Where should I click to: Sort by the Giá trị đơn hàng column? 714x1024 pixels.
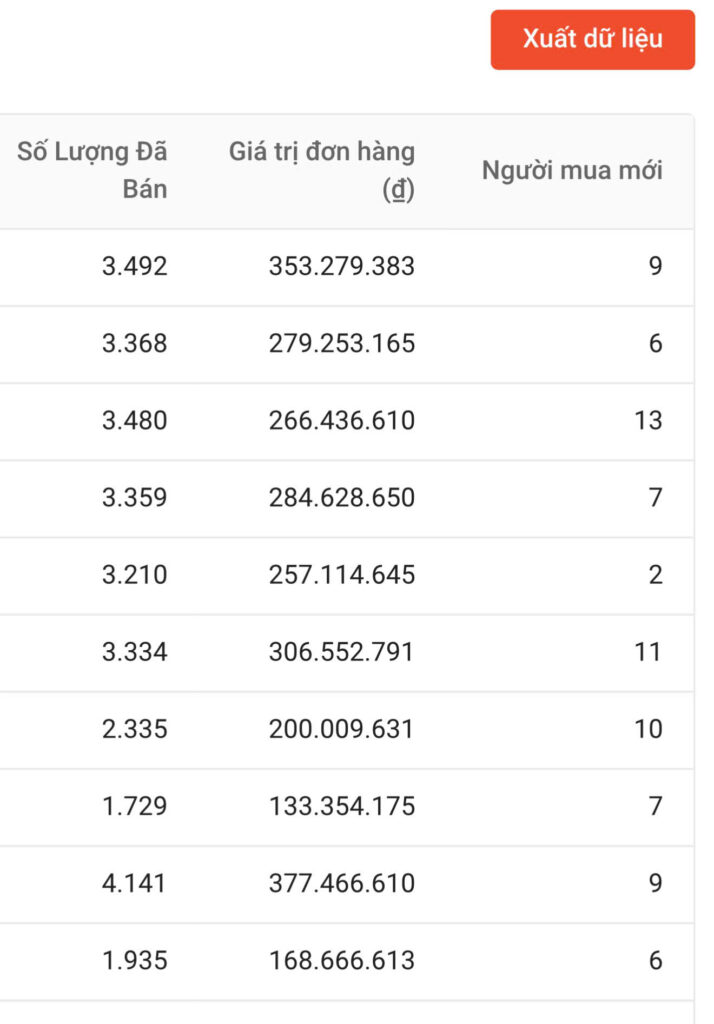tap(322, 152)
